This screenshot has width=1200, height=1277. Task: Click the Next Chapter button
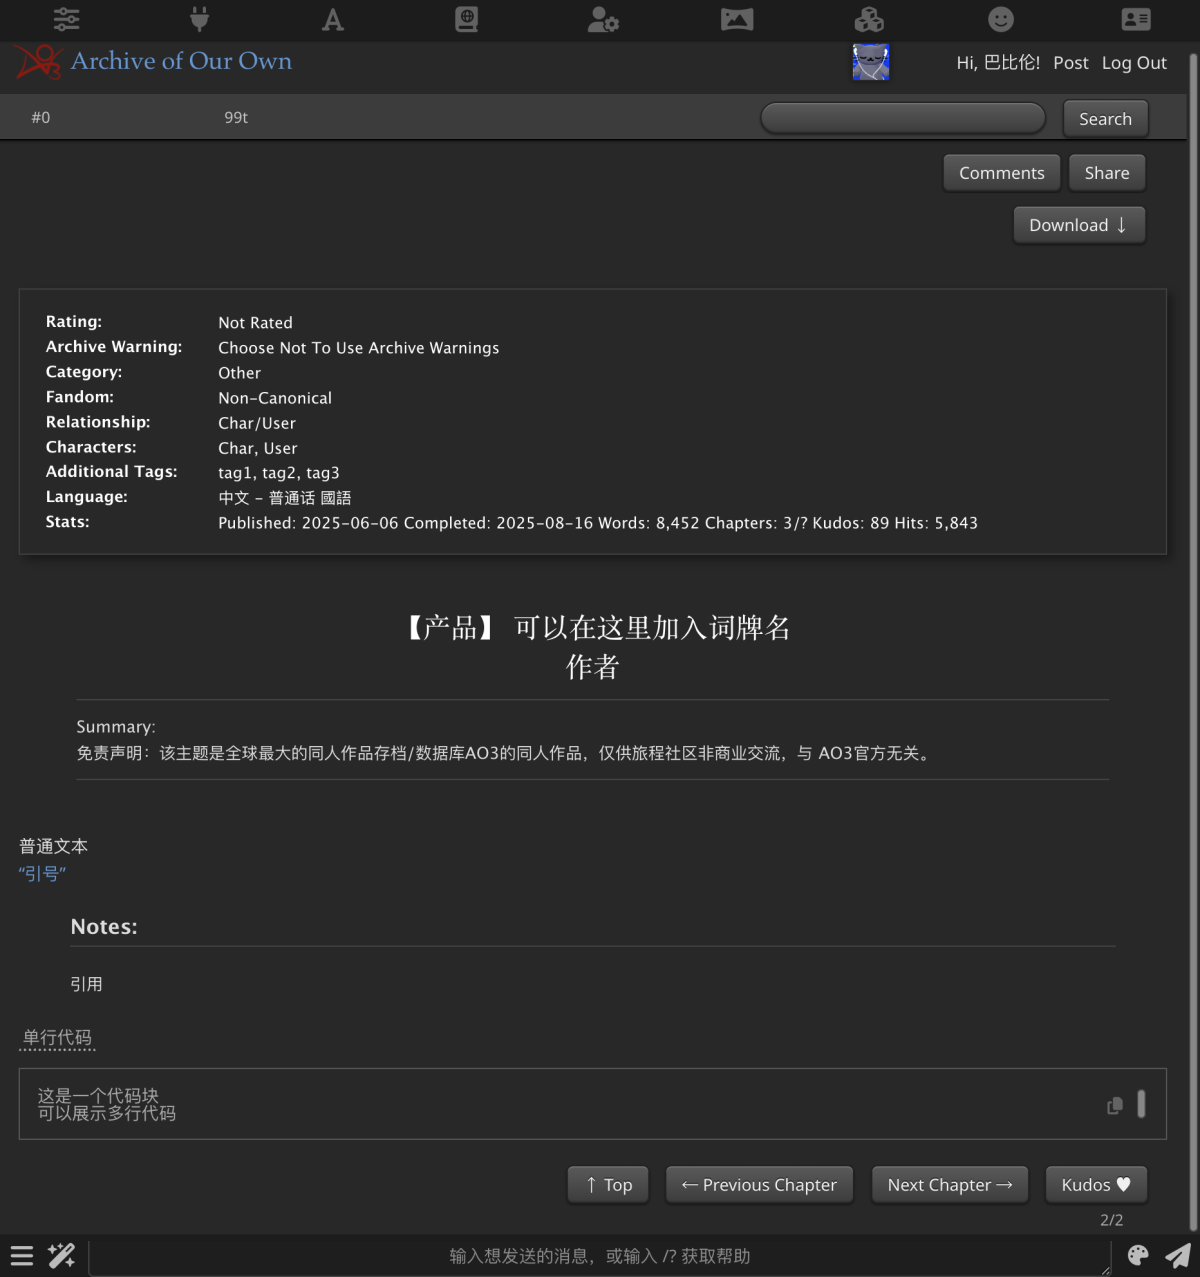[949, 1185]
